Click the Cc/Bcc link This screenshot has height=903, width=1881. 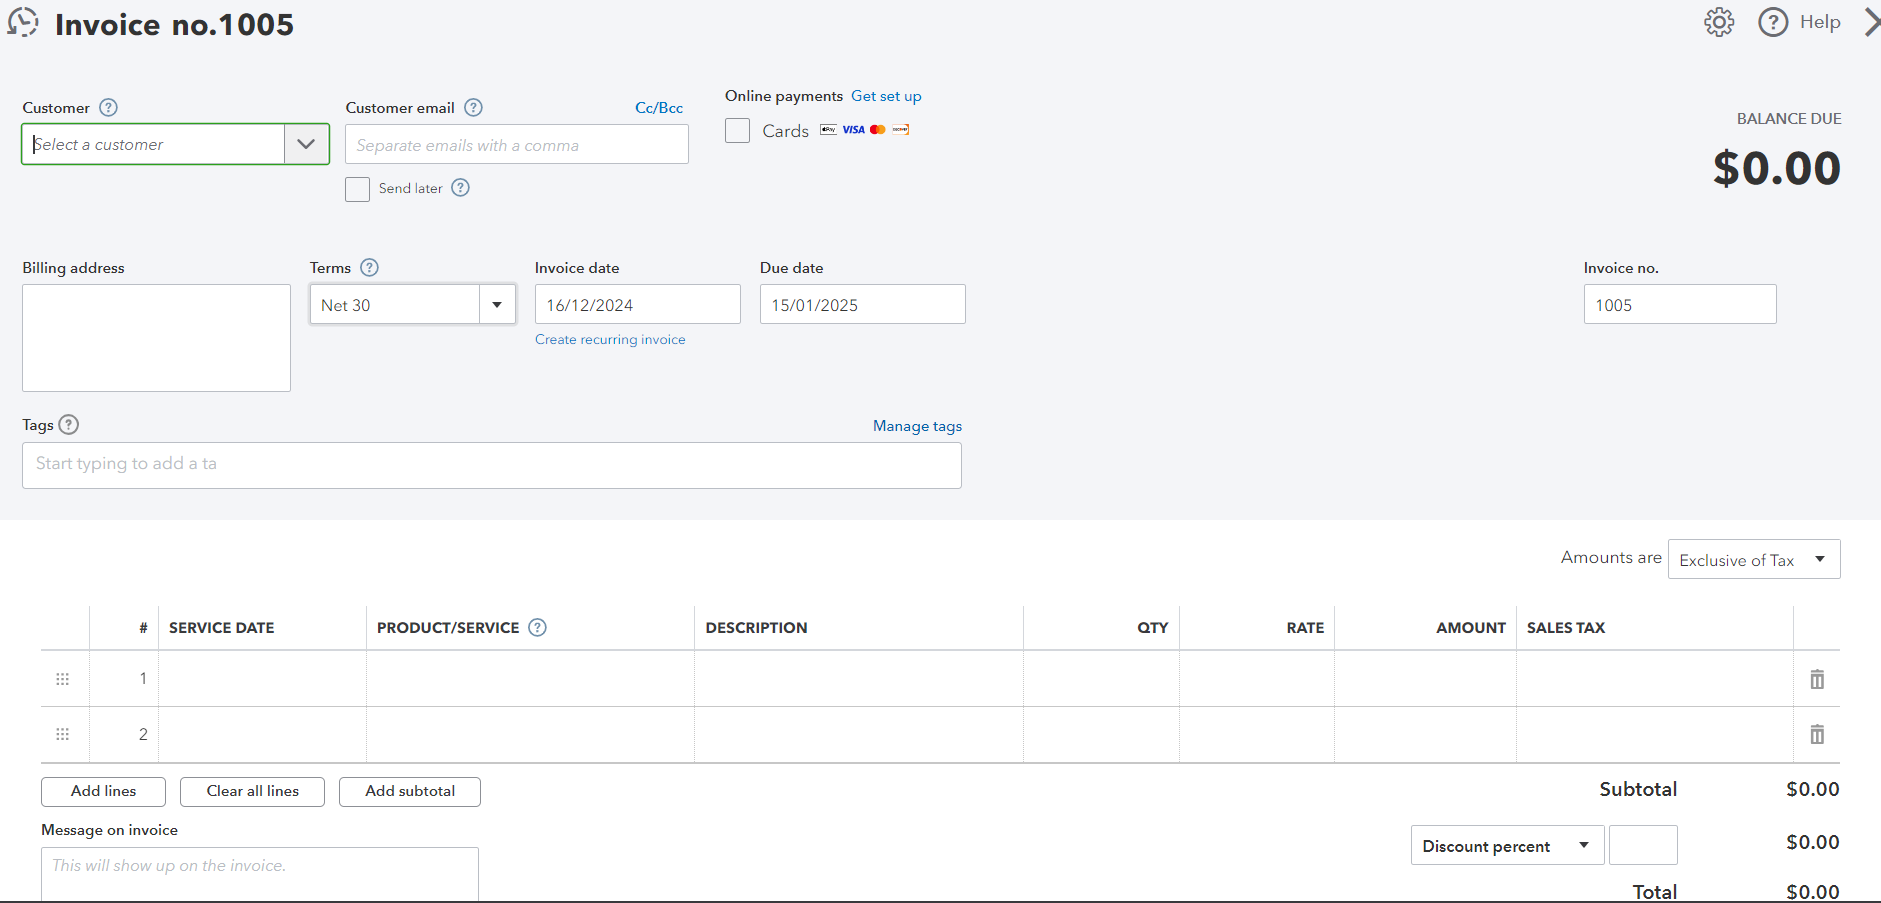(659, 108)
